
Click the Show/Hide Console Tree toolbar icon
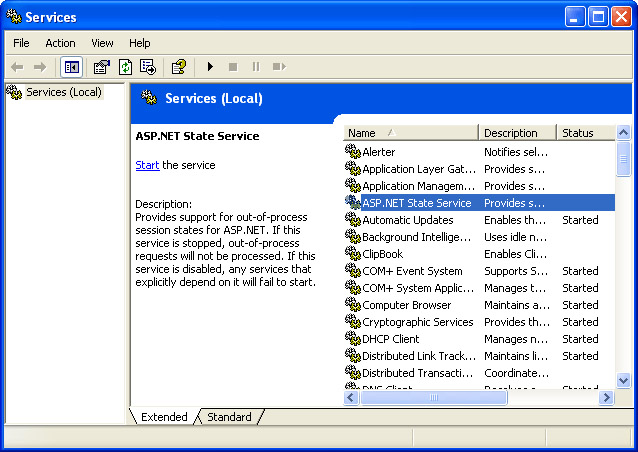click(x=72, y=67)
